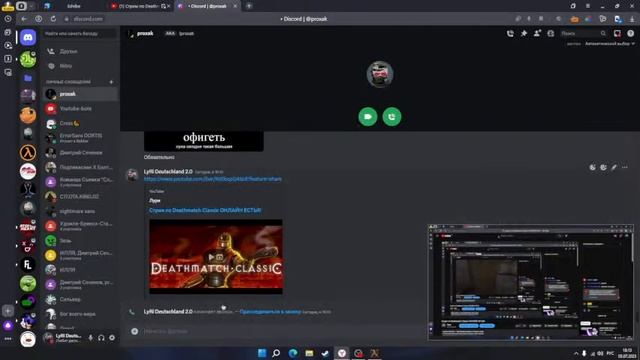Open user settings gear icon
This screenshot has width=640, height=360.
coord(112,338)
